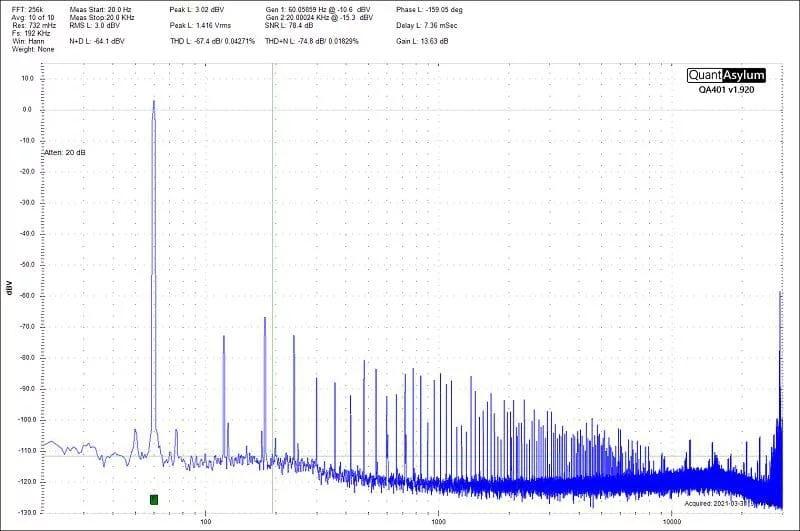Click the green marker square below the 60 Hz peak
The height and width of the screenshot is (531, 800).
point(154,499)
